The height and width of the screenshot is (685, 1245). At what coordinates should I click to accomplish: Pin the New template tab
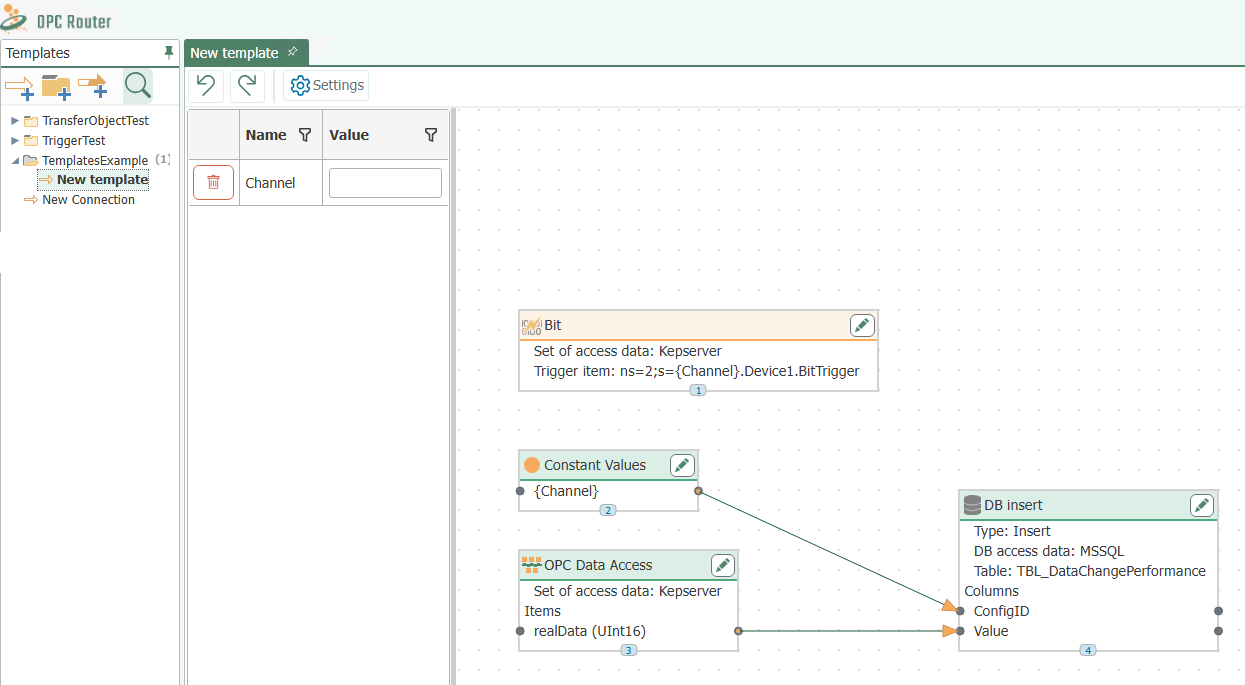click(292, 52)
